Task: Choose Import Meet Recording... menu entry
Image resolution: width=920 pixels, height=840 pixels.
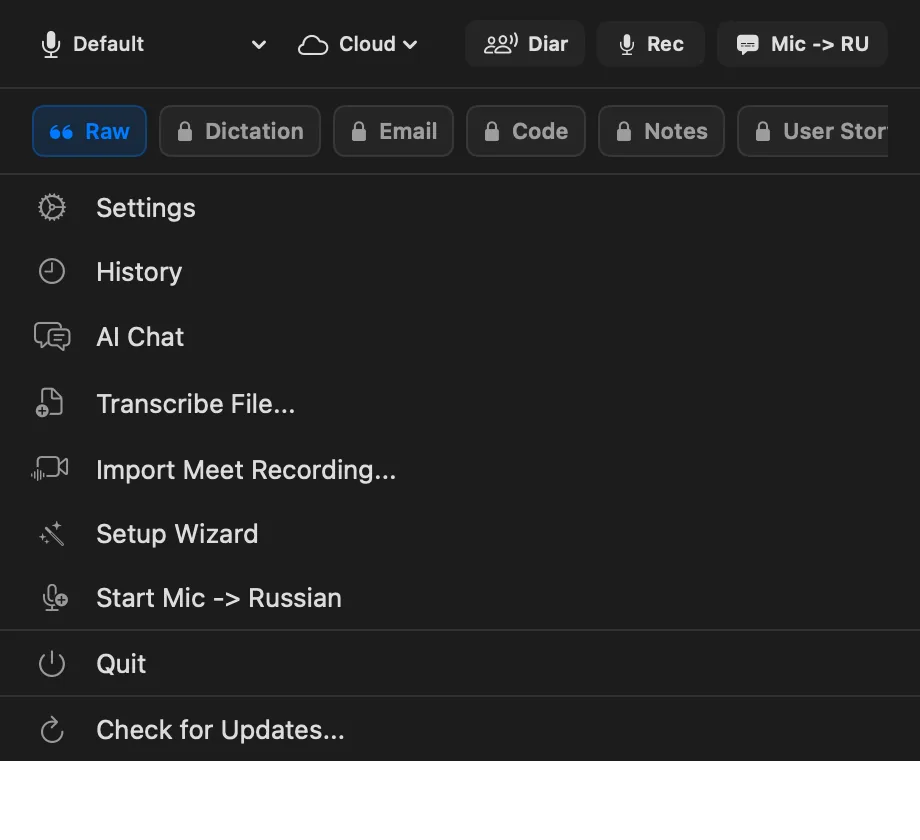Action: click(x=460, y=470)
